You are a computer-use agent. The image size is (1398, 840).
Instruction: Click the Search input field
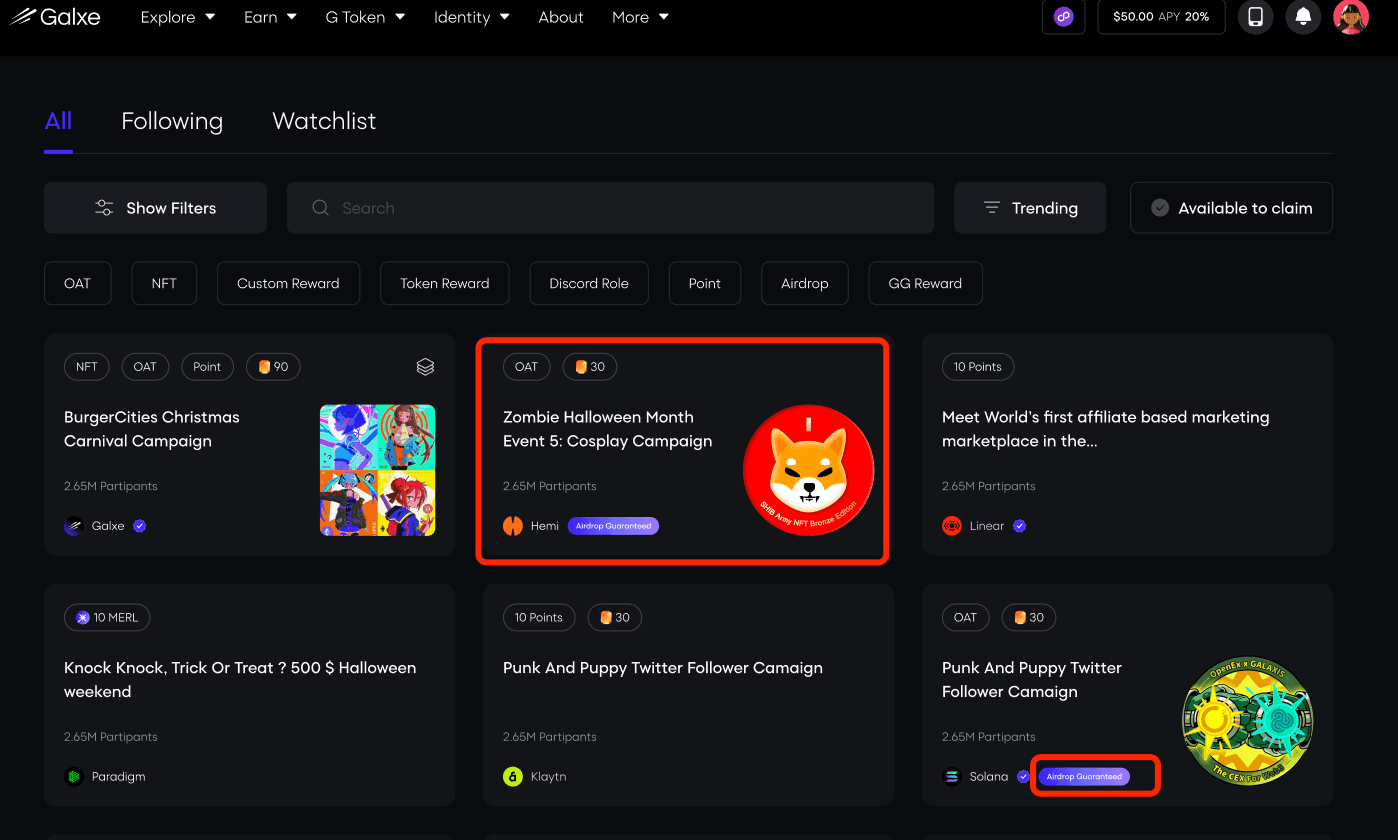tap(610, 208)
